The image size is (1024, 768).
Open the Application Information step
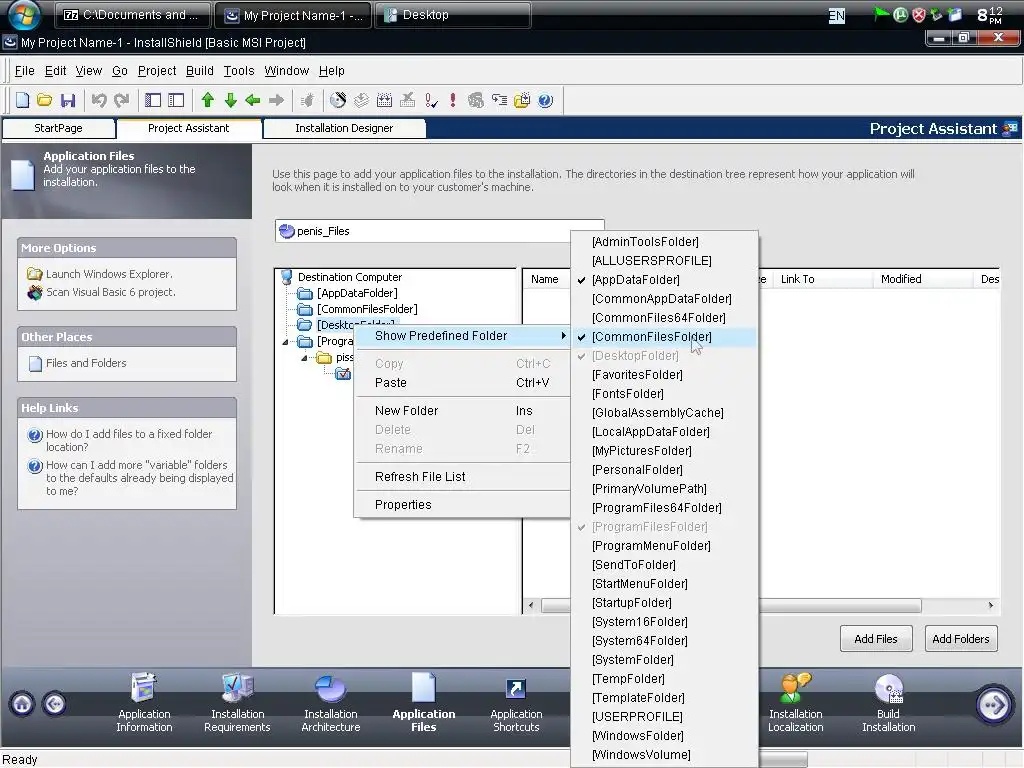click(144, 703)
